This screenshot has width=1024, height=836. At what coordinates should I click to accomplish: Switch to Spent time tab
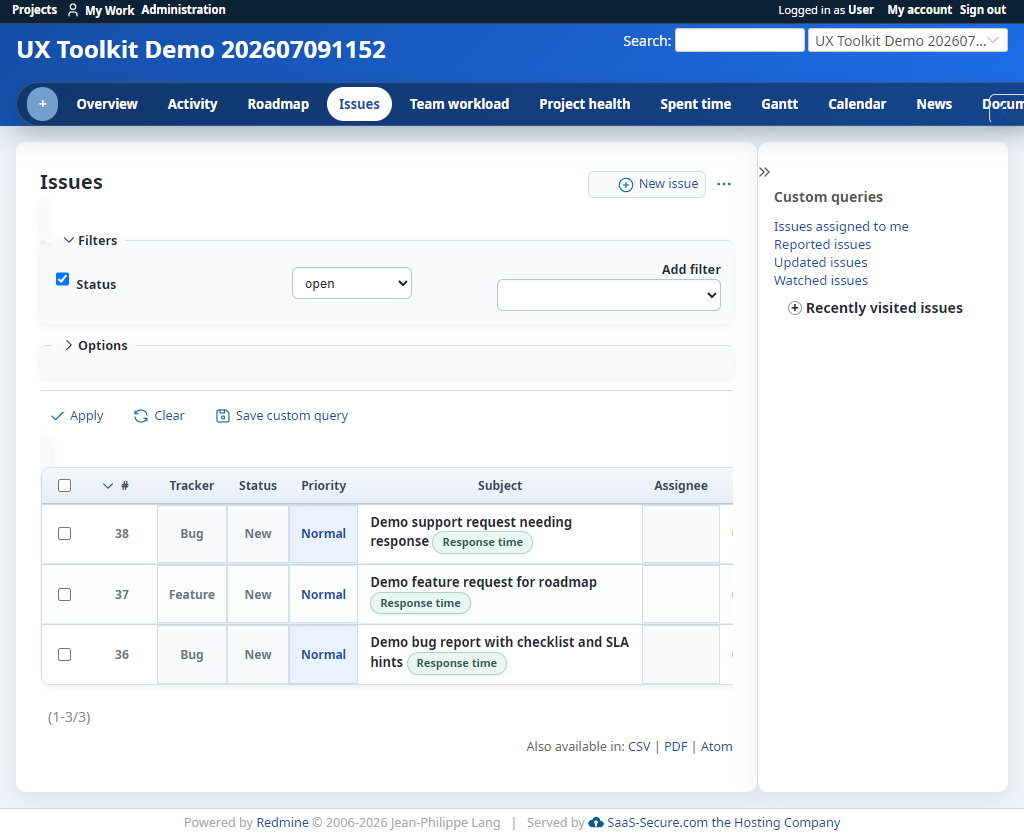696,104
